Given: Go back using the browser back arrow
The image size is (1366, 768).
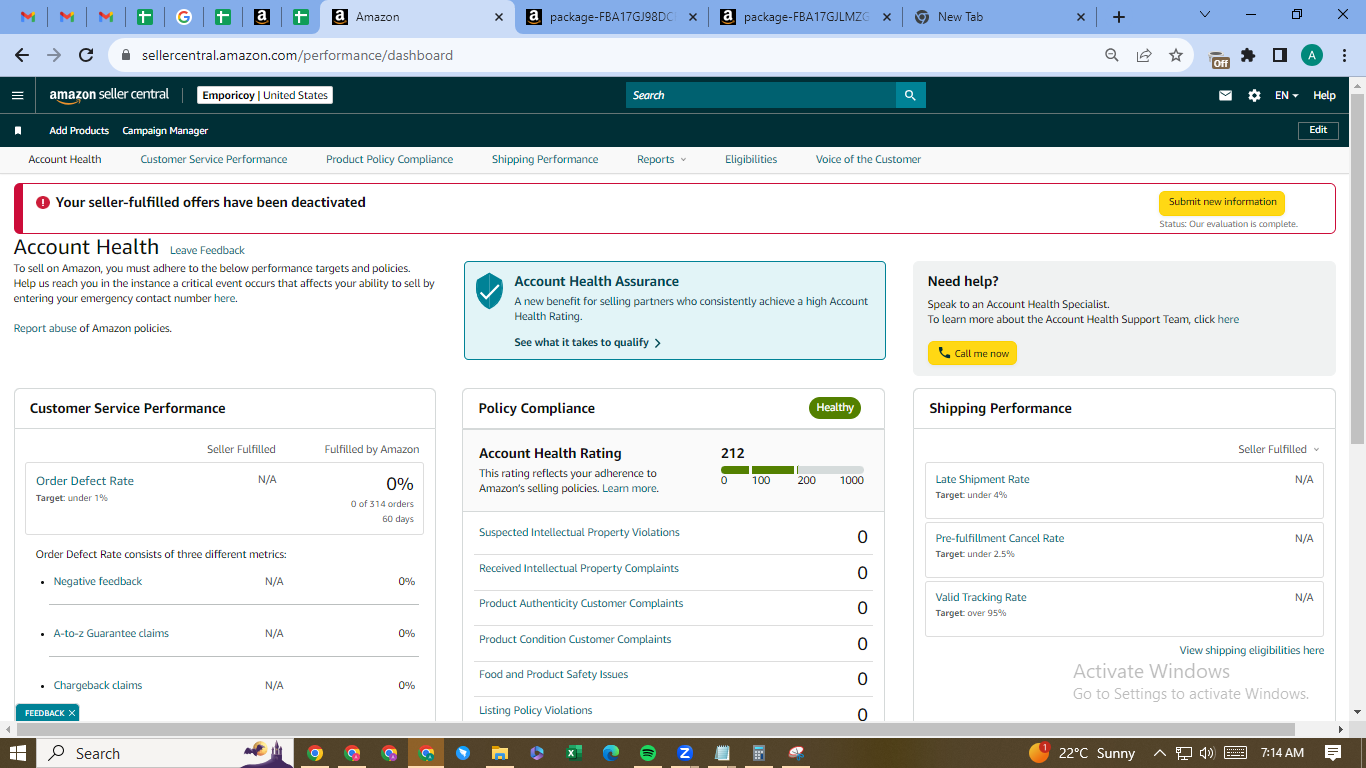Looking at the screenshot, I should tap(22, 55).
